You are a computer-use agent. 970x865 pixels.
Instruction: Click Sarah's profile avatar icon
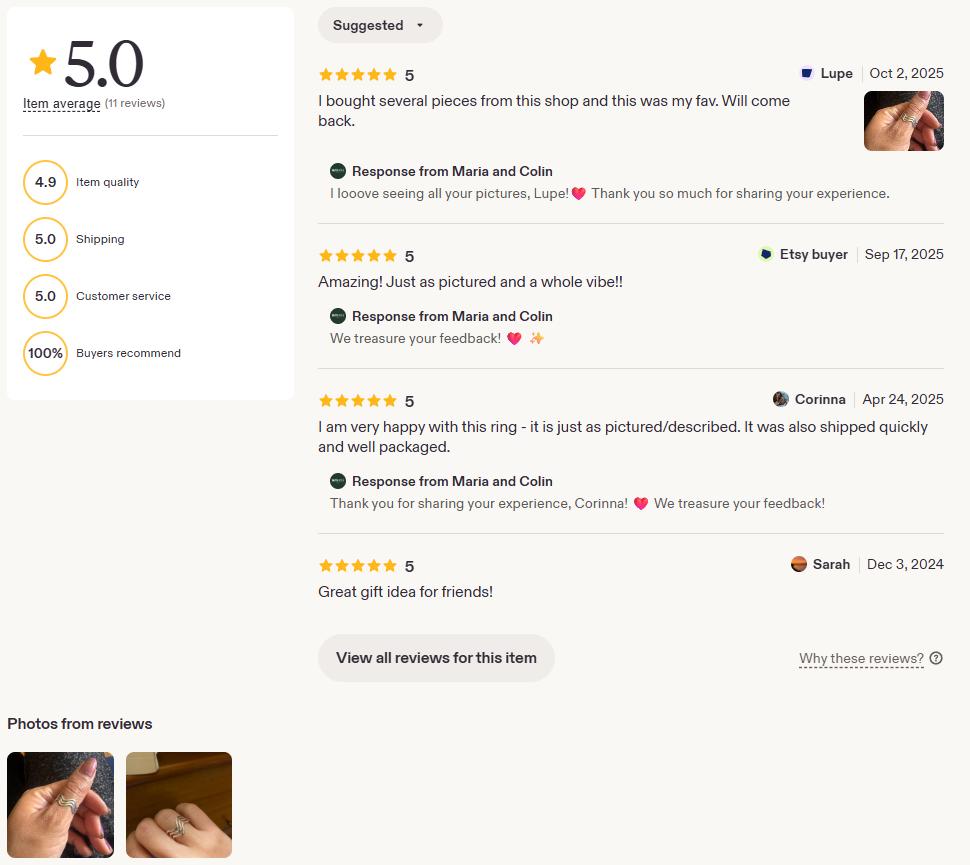pos(799,564)
